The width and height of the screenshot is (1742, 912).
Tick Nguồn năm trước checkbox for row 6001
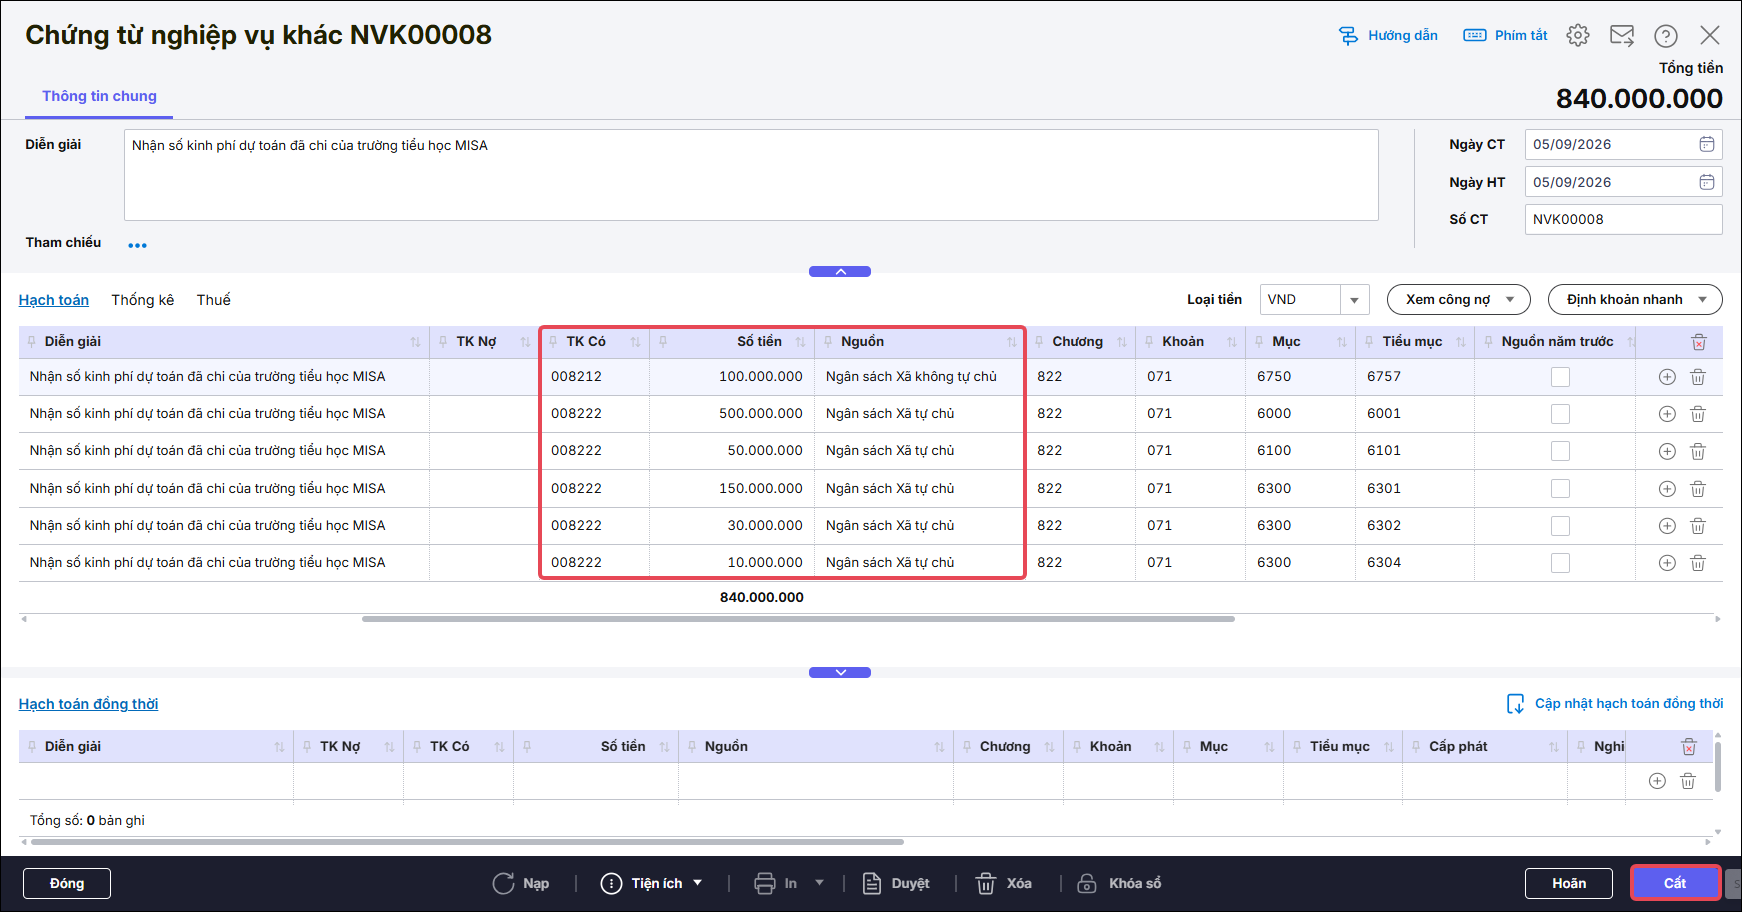tap(1560, 414)
